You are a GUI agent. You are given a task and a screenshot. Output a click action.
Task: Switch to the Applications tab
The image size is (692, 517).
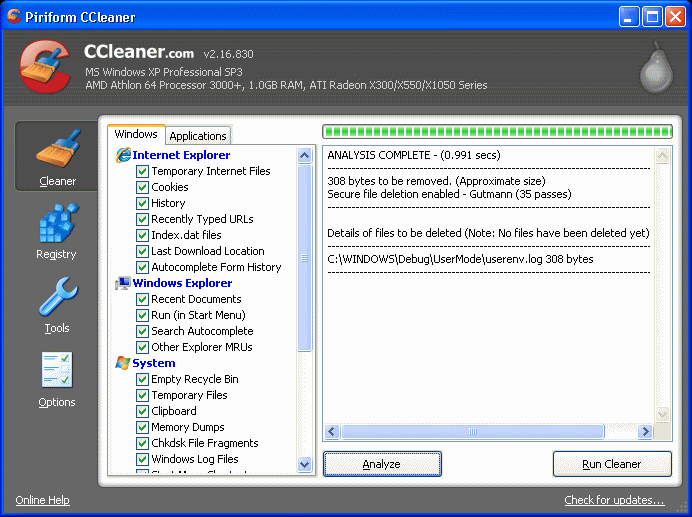pos(198,136)
